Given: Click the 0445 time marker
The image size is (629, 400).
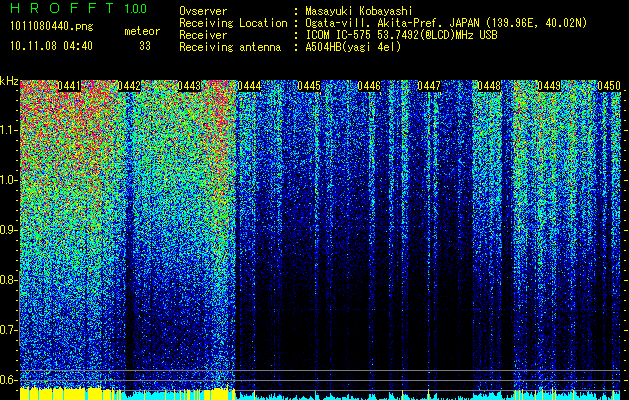Looking at the screenshot, I should [309, 86].
